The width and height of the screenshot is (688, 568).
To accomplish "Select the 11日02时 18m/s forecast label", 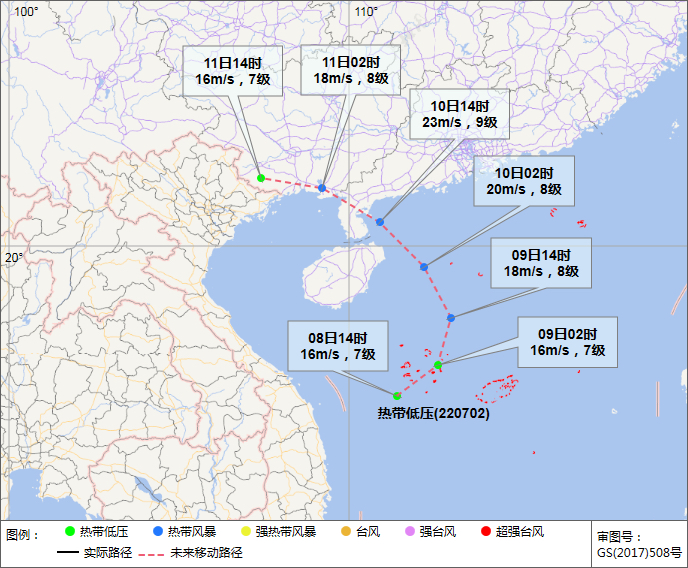I will tap(351, 70).
